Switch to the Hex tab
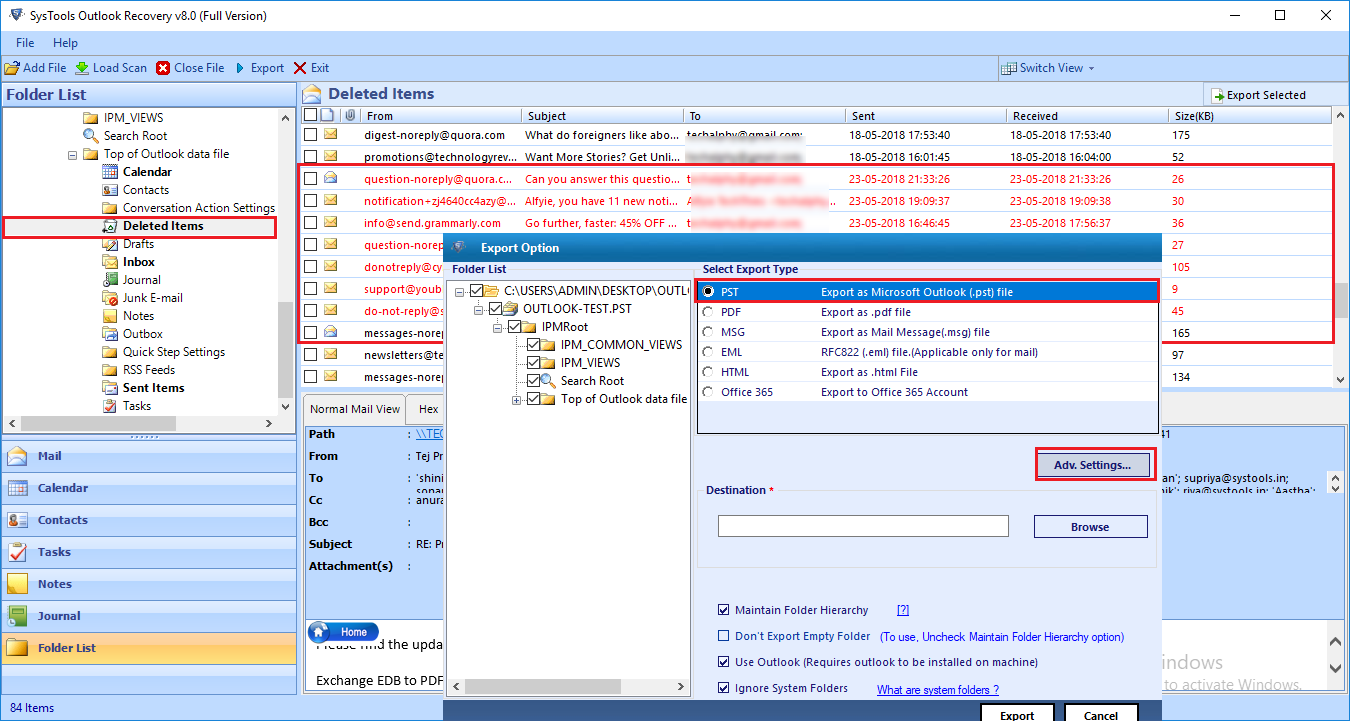This screenshot has height=721, width=1350. pos(428,409)
